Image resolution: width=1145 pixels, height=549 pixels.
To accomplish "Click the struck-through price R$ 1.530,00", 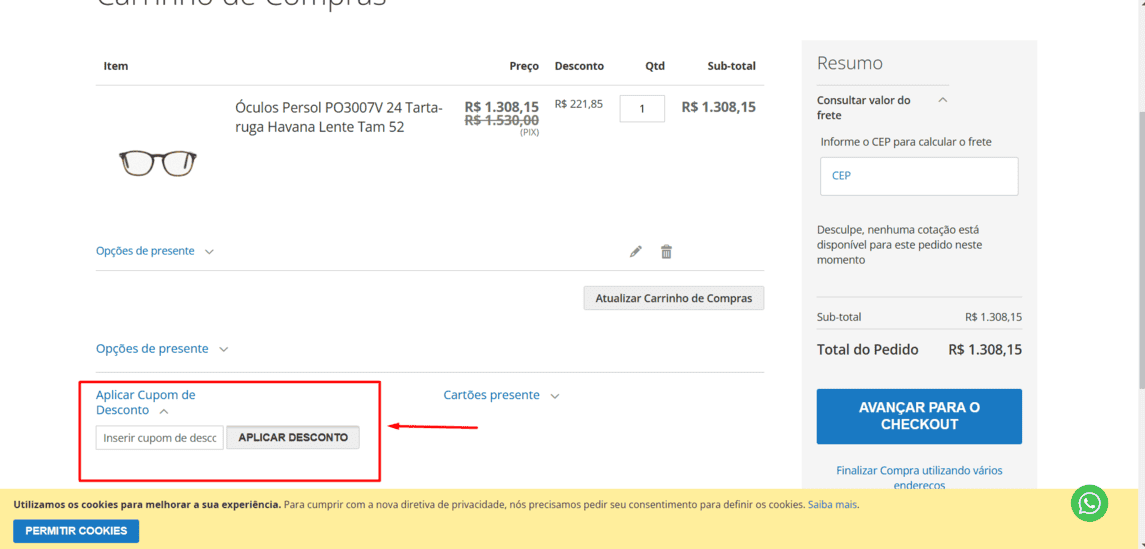I will 502,120.
